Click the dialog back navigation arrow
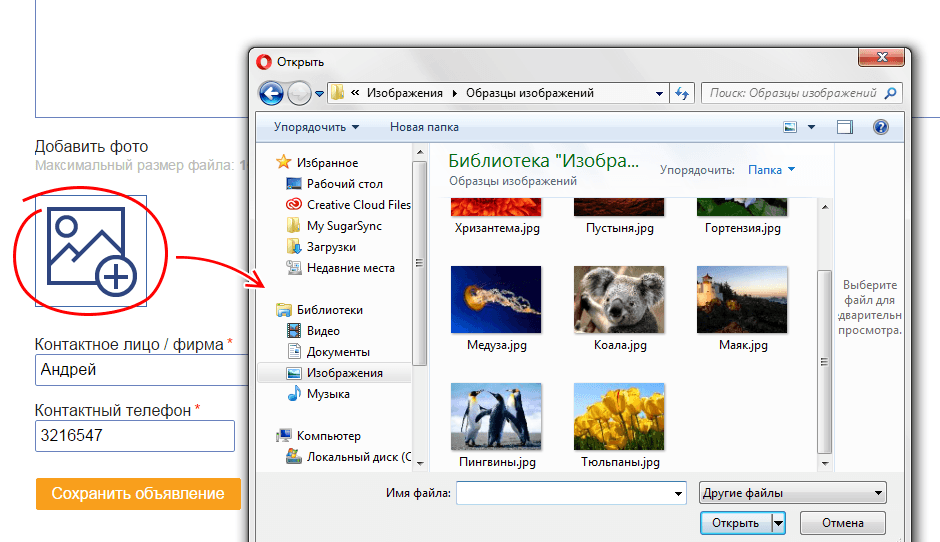This screenshot has width=940, height=542. (271, 93)
